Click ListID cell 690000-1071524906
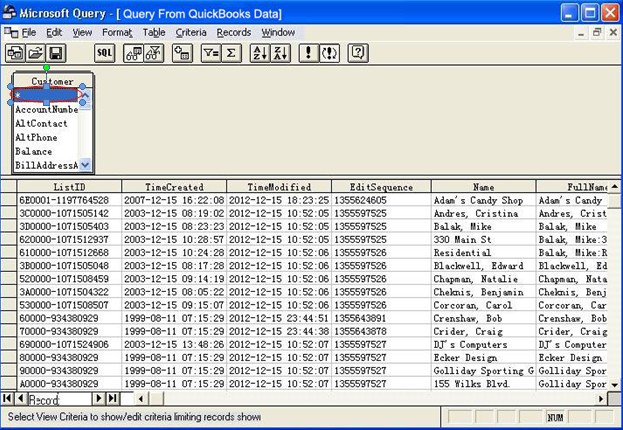The width and height of the screenshot is (623, 430). click(69, 345)
